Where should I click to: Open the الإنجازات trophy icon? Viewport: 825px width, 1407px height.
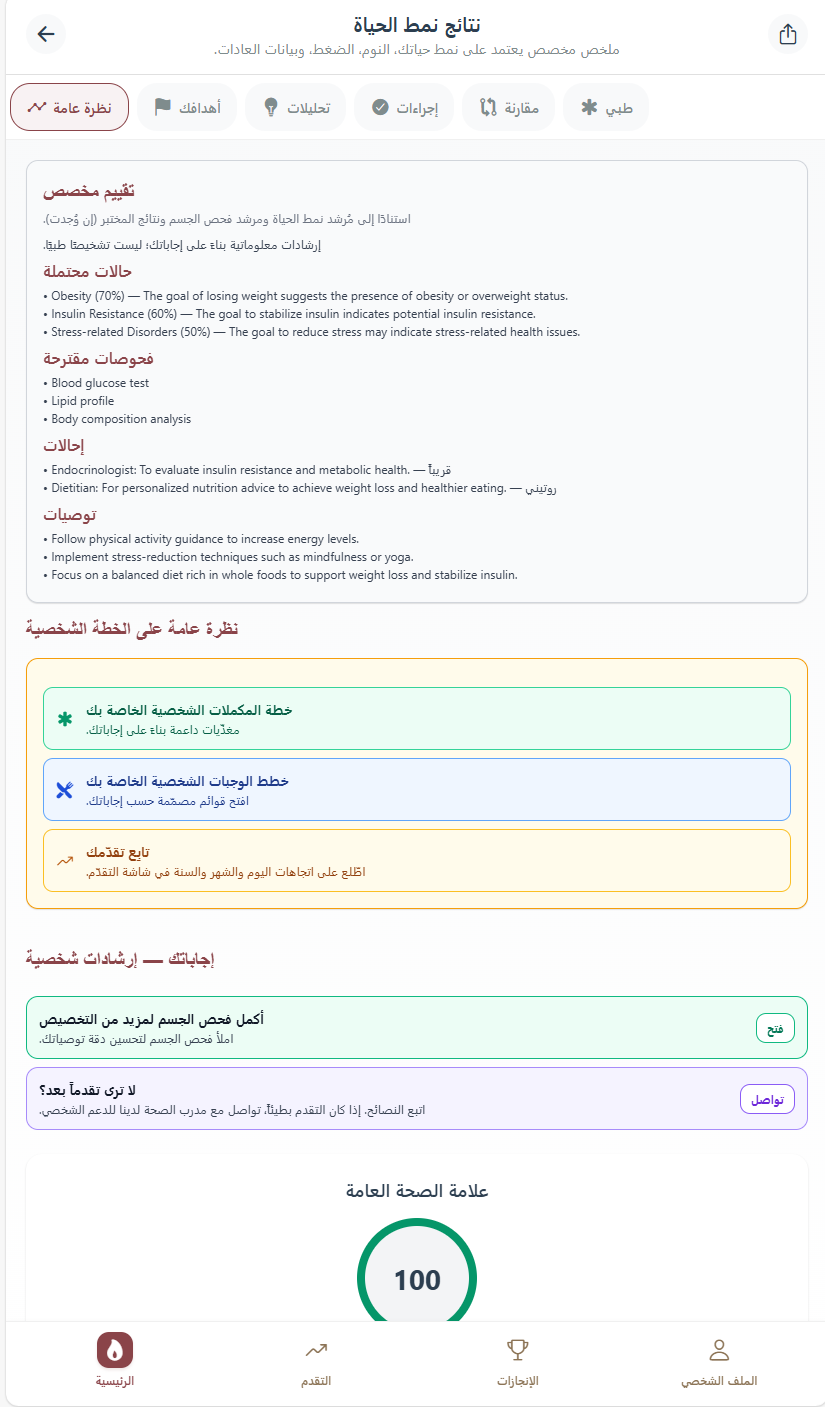pyautogui.click(x=517, y=1350)
